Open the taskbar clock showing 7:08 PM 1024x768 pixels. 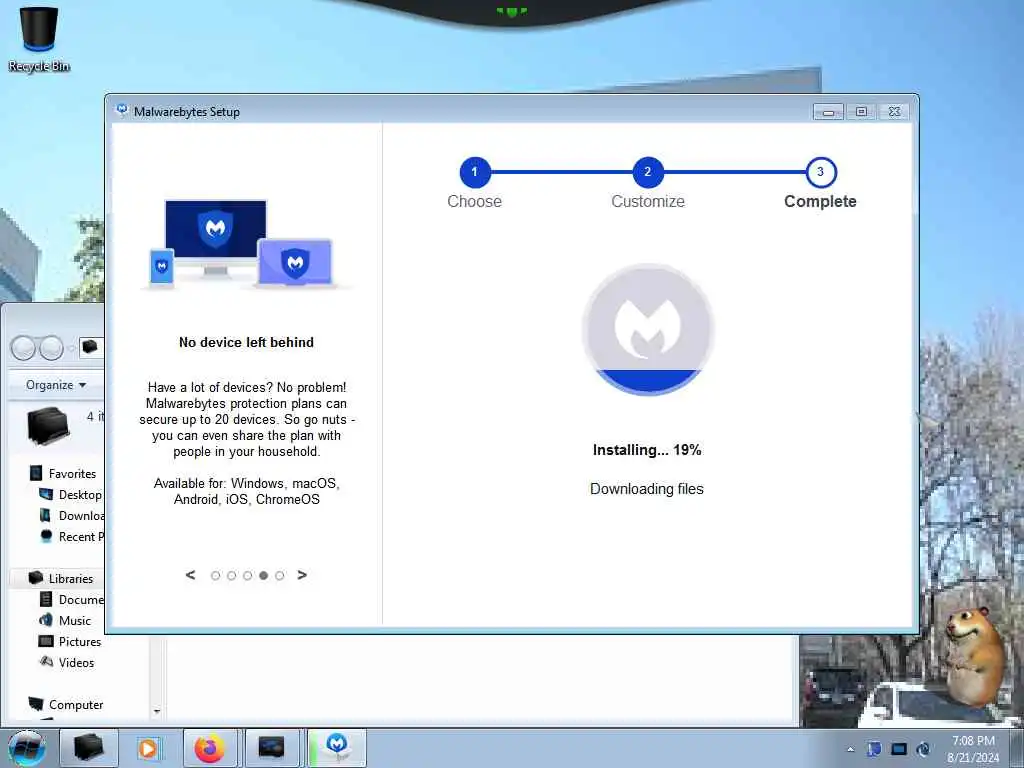(973, 749)
